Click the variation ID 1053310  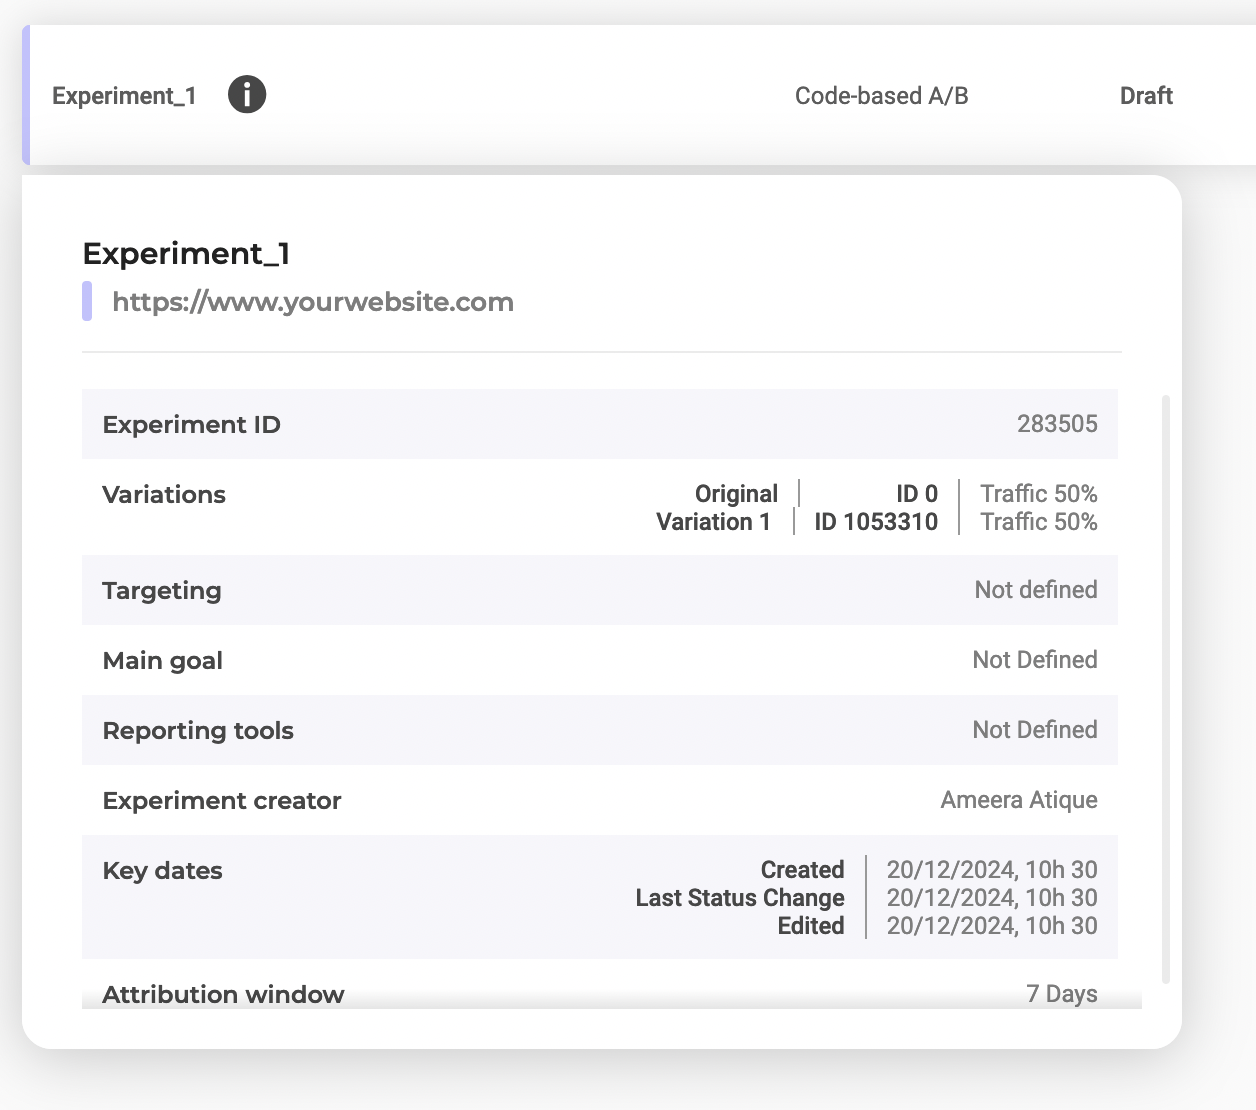[x=875, y=522]
